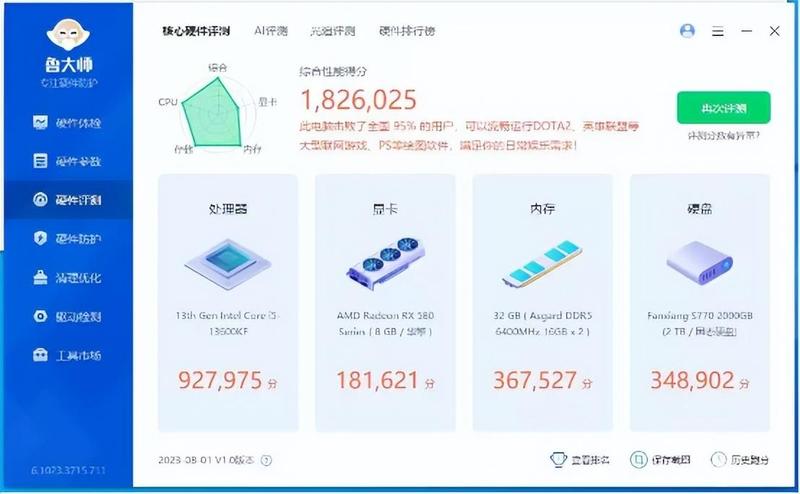Click the save screenshot icon

pyautogui.click(x=638, y=460)
